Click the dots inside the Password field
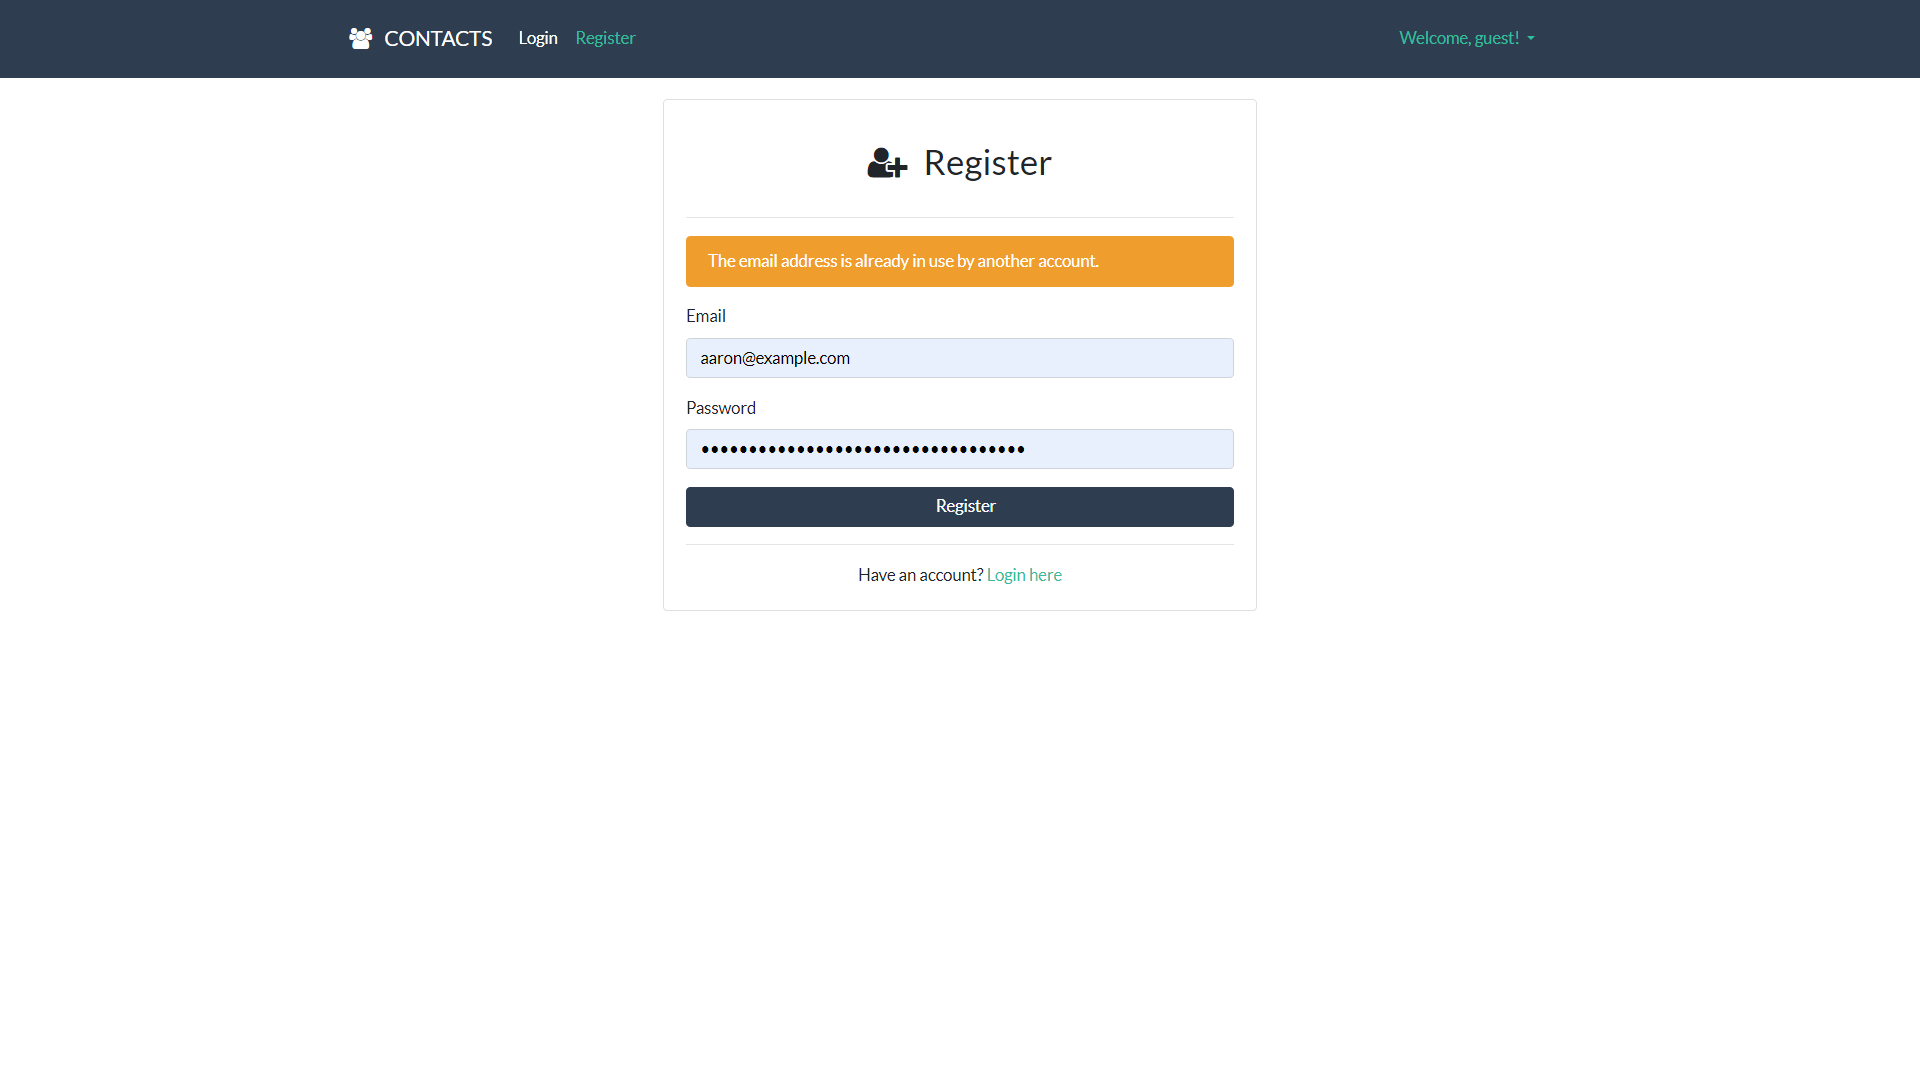 (x=862, y=449)
